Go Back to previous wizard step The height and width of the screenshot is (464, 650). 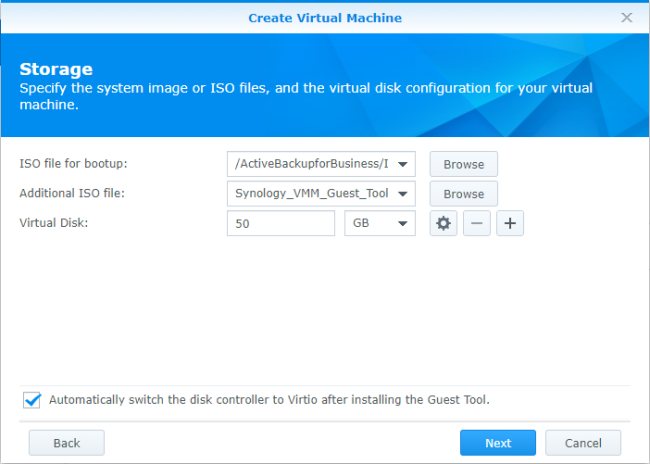click(x=66, y=443)
